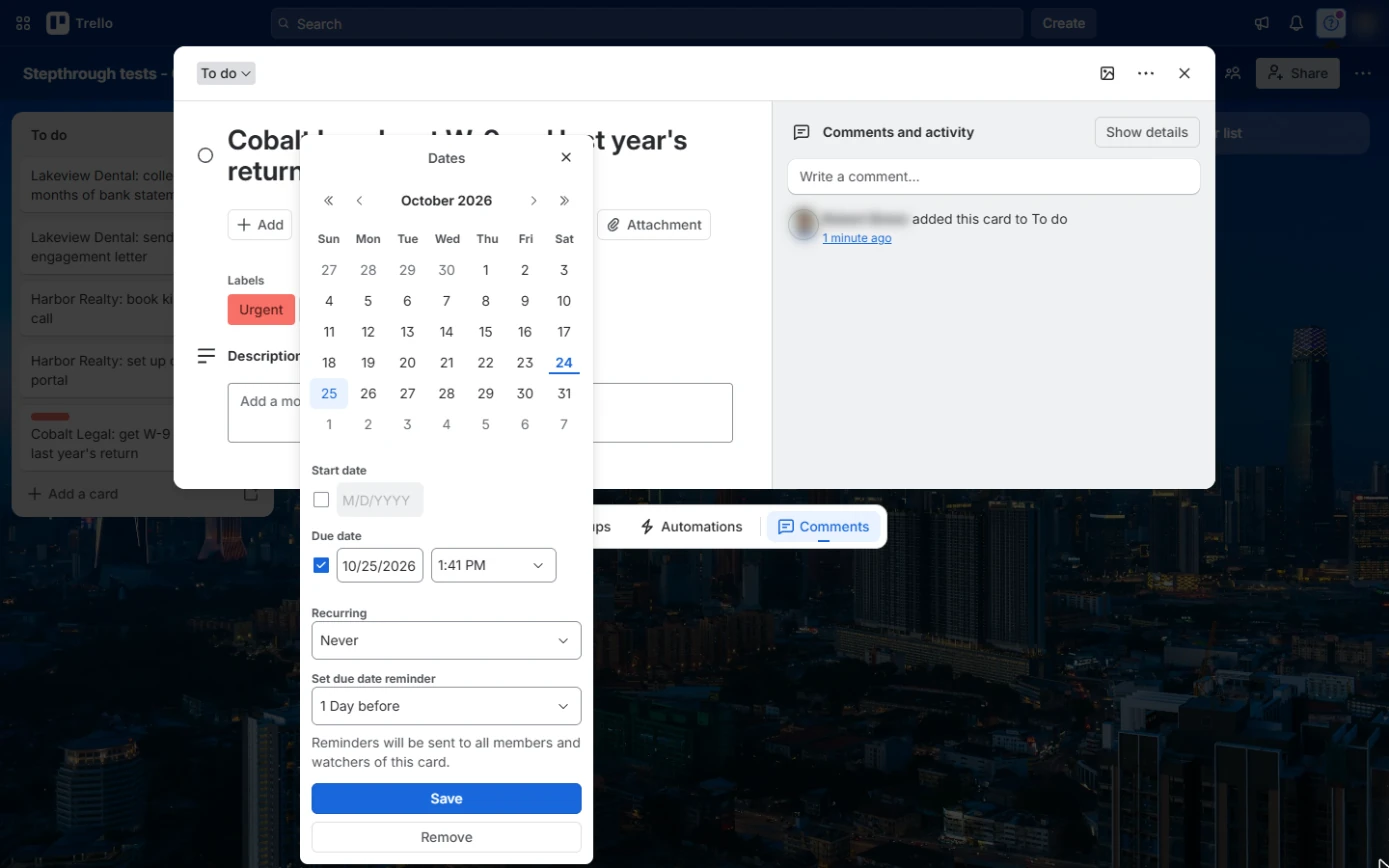Click the Automations lightning button
This screenshot has height=868, width=1389.
(x=691, y=527)
